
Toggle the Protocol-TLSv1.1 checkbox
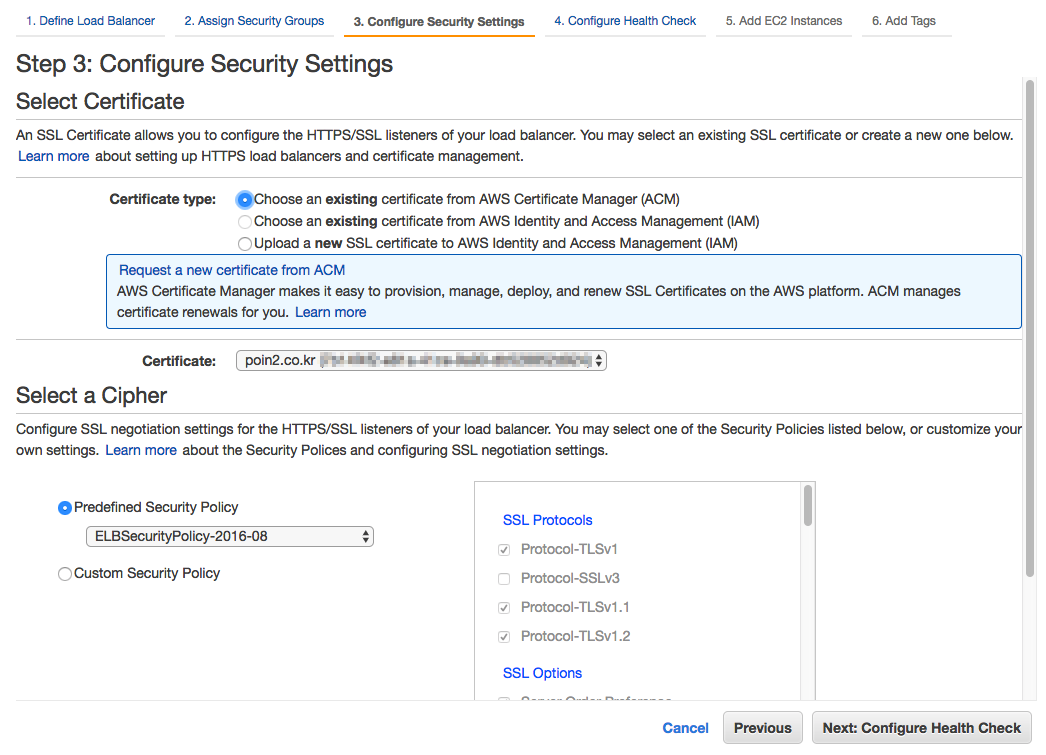click(x=504, y=608)
